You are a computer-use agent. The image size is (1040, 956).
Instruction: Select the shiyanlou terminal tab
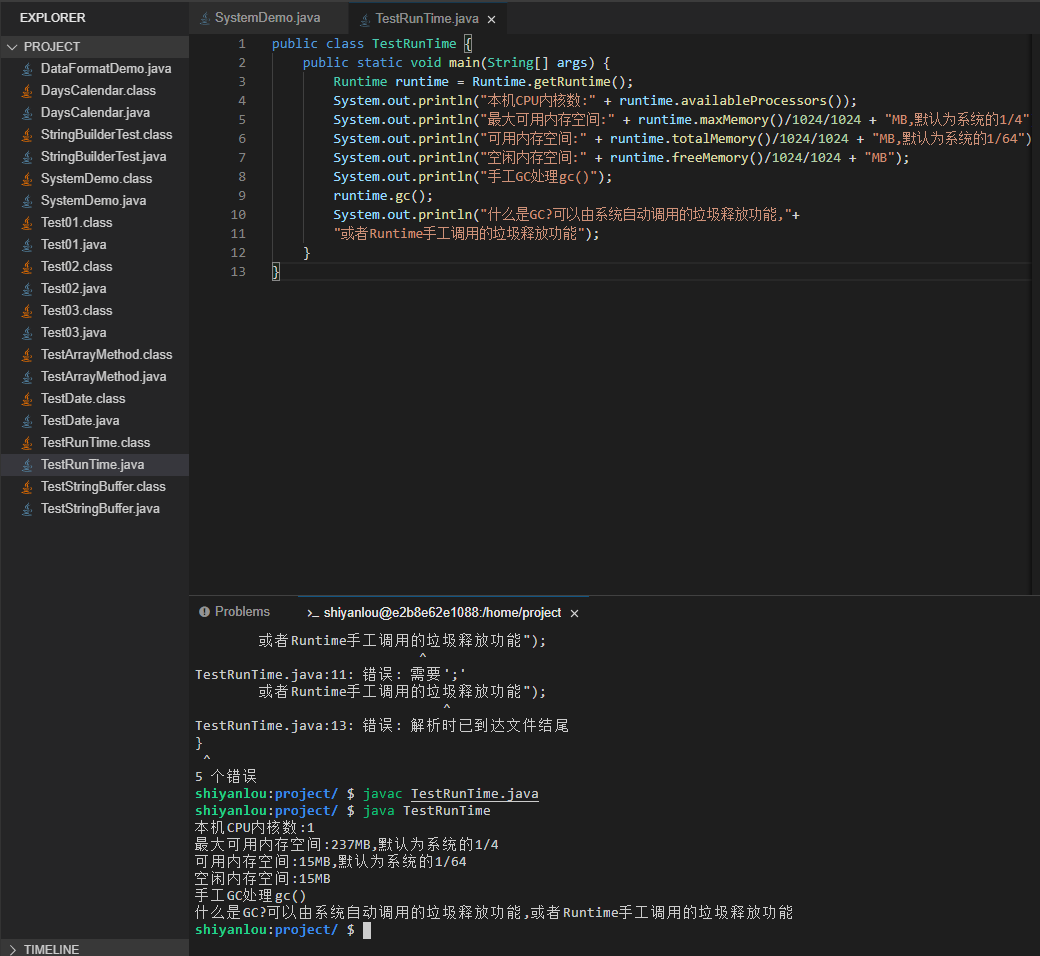(x=442, y=613)
